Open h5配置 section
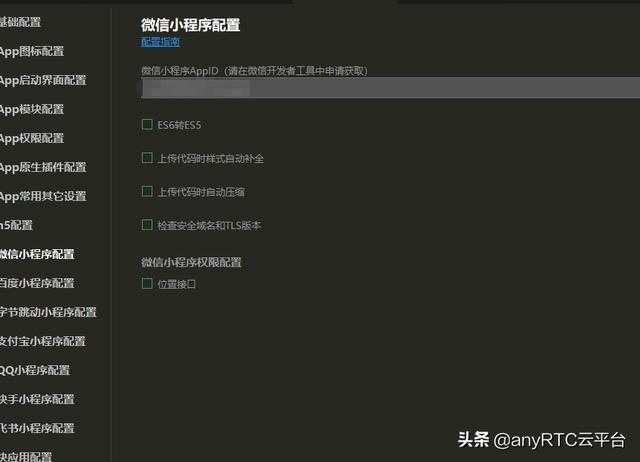Screen dimensions: 640x462 [x=16, y=225]
